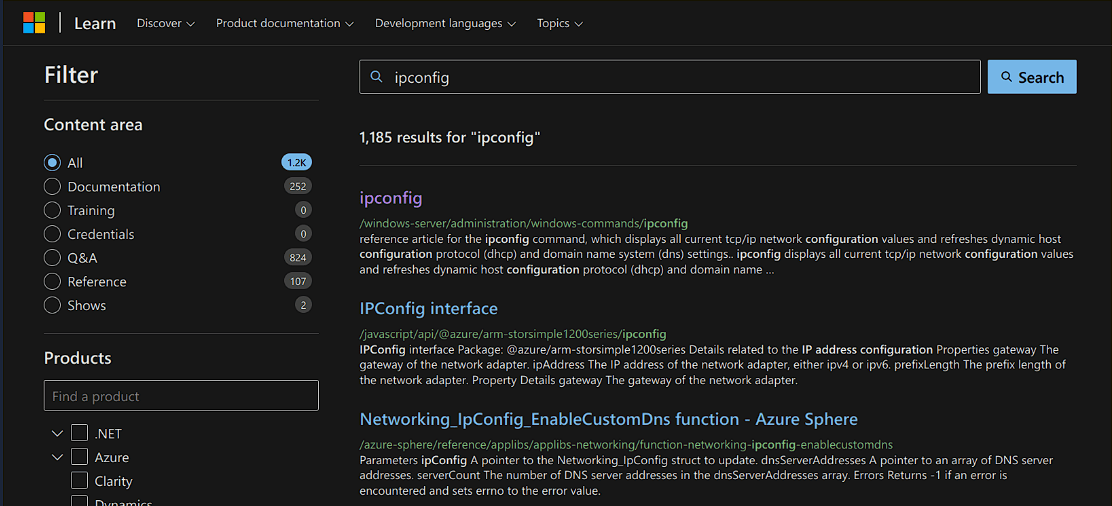1112x506 pixels.
Task: Select the Training radio button
Action: point(52,210)
